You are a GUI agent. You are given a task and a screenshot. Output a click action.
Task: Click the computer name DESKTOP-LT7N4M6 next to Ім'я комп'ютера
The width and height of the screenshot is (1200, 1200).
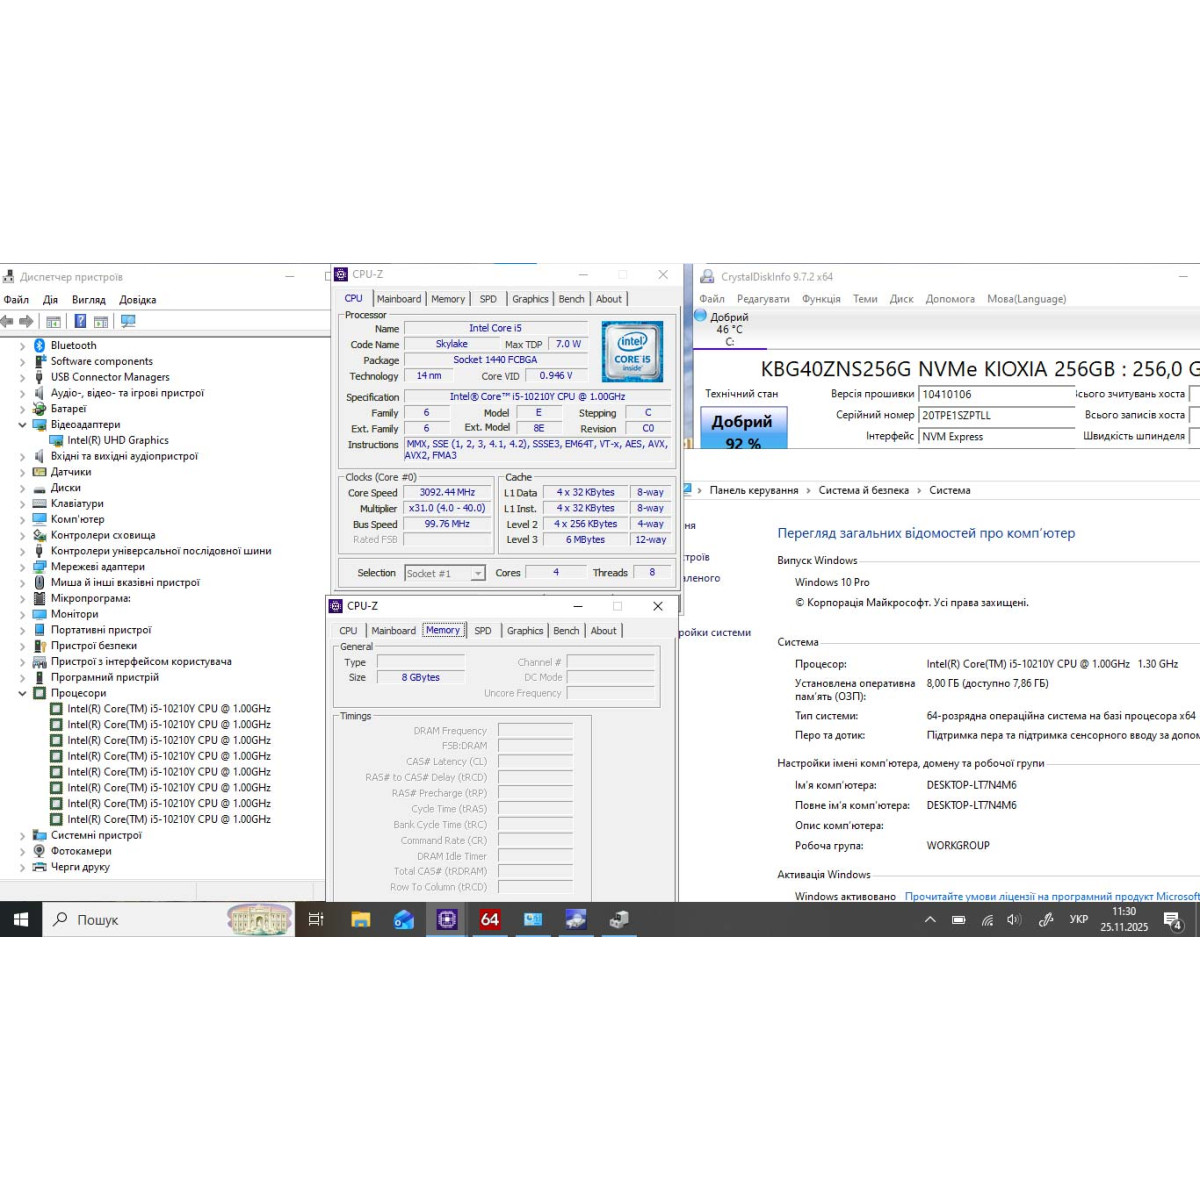[971, 785]
